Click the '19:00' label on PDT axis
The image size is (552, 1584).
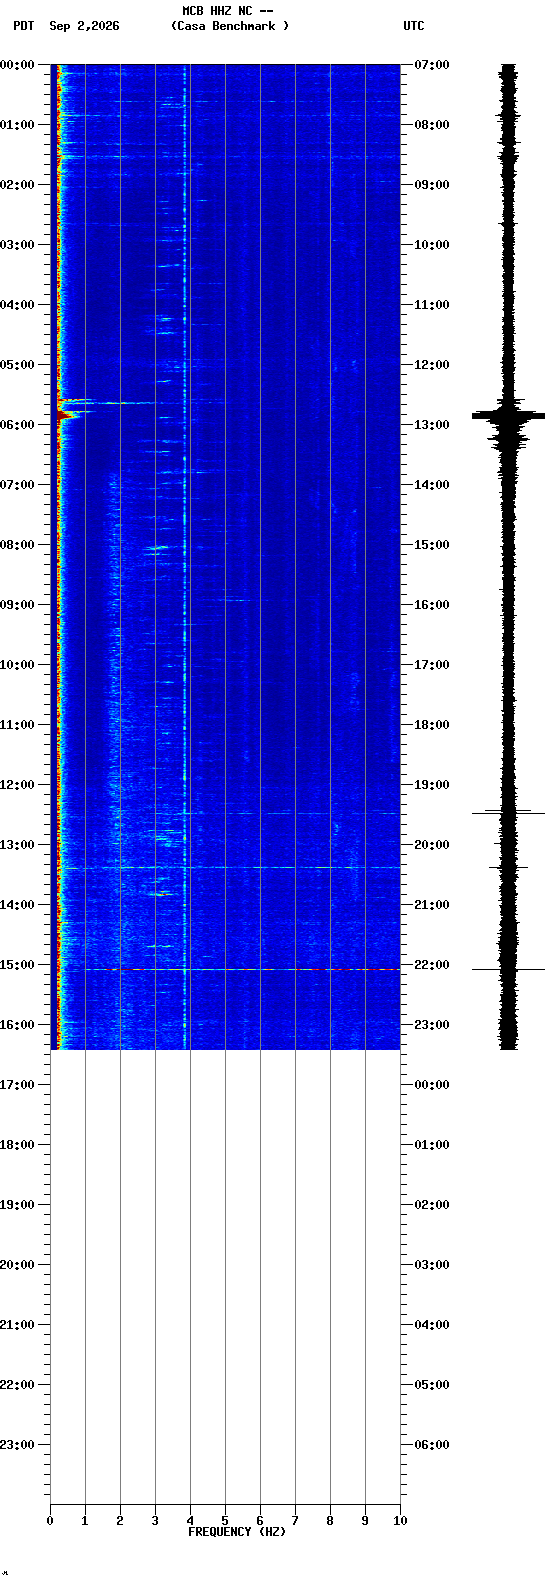click(17, 1205)
